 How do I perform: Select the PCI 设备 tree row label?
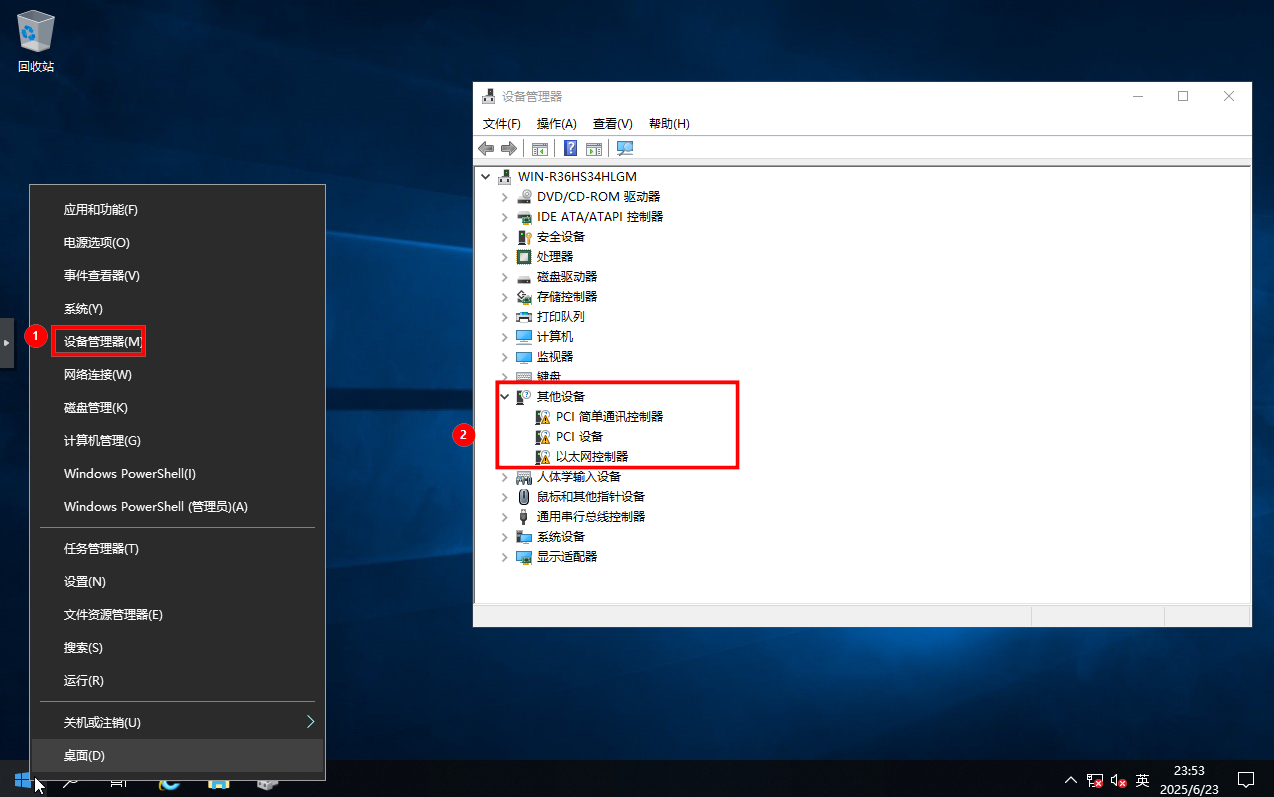pyautogui.click(x=580, y=437)
